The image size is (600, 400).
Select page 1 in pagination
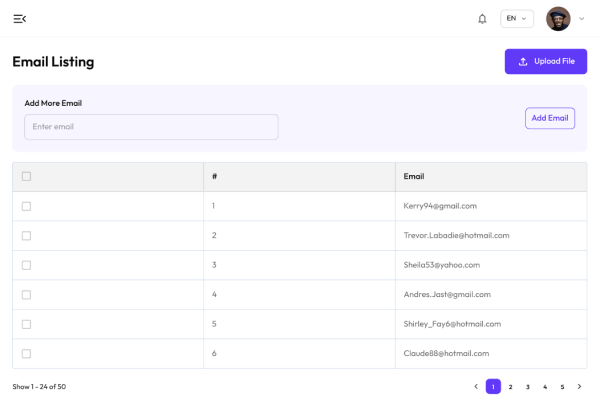coord(493,386)
